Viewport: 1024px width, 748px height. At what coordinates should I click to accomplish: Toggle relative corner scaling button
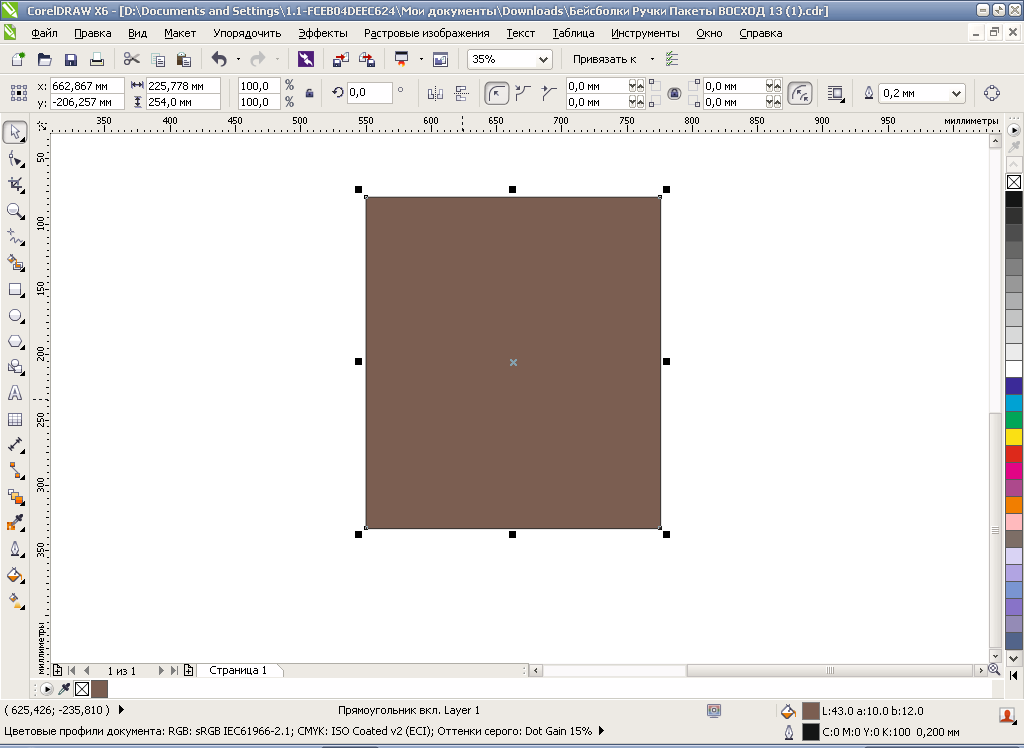[x=800, y=93]
